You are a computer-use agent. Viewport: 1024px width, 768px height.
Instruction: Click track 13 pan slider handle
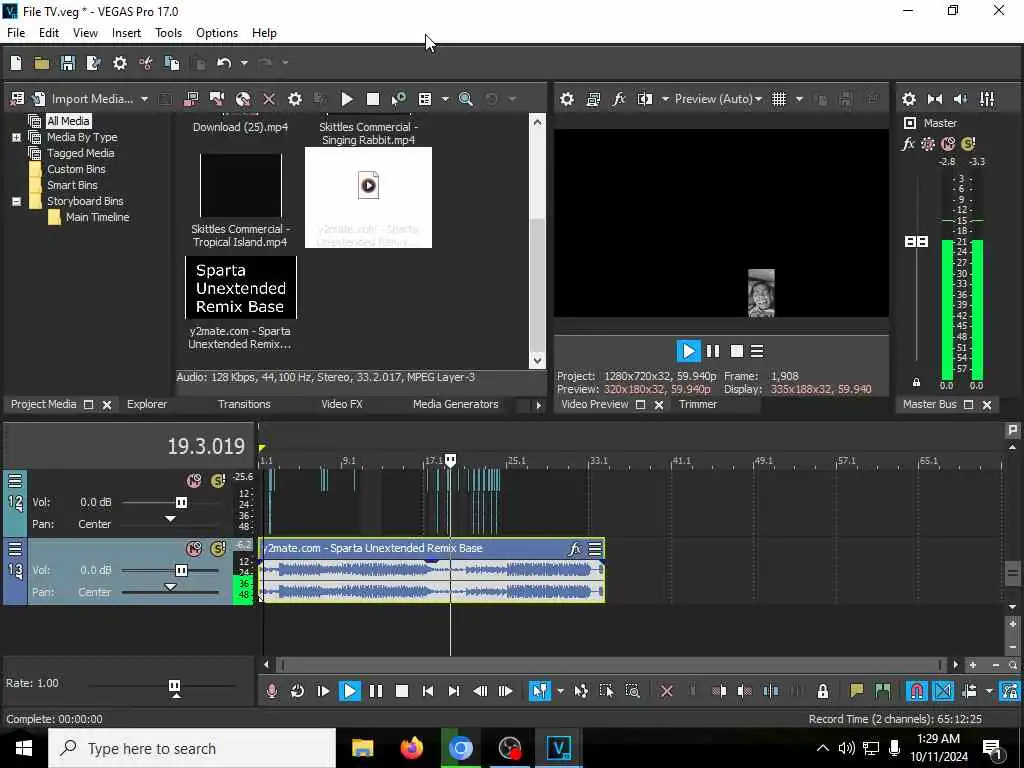pyautogui.click(x=170, y=587)
